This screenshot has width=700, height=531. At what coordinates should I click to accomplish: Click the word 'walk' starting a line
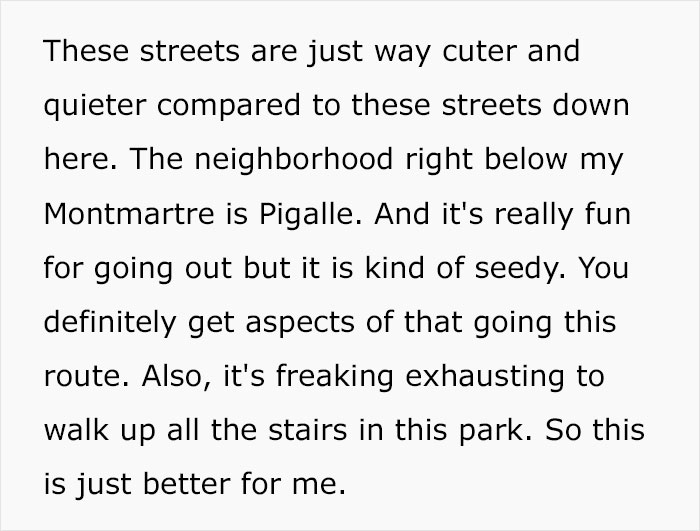pos(76,431)
